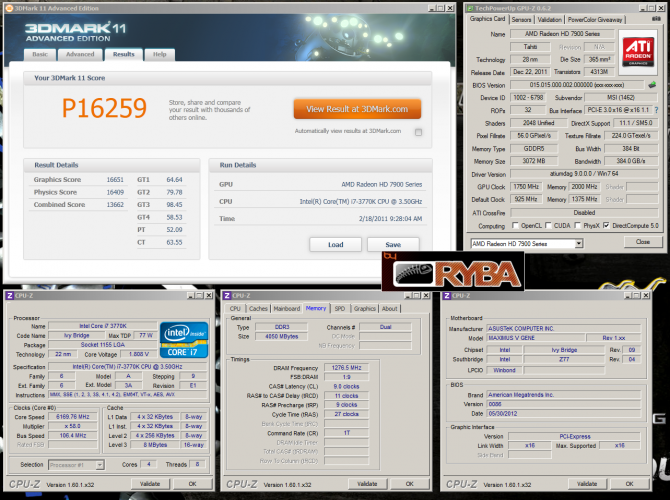Click the Z icon of CPU-Z motherboard window

[447, 295]
